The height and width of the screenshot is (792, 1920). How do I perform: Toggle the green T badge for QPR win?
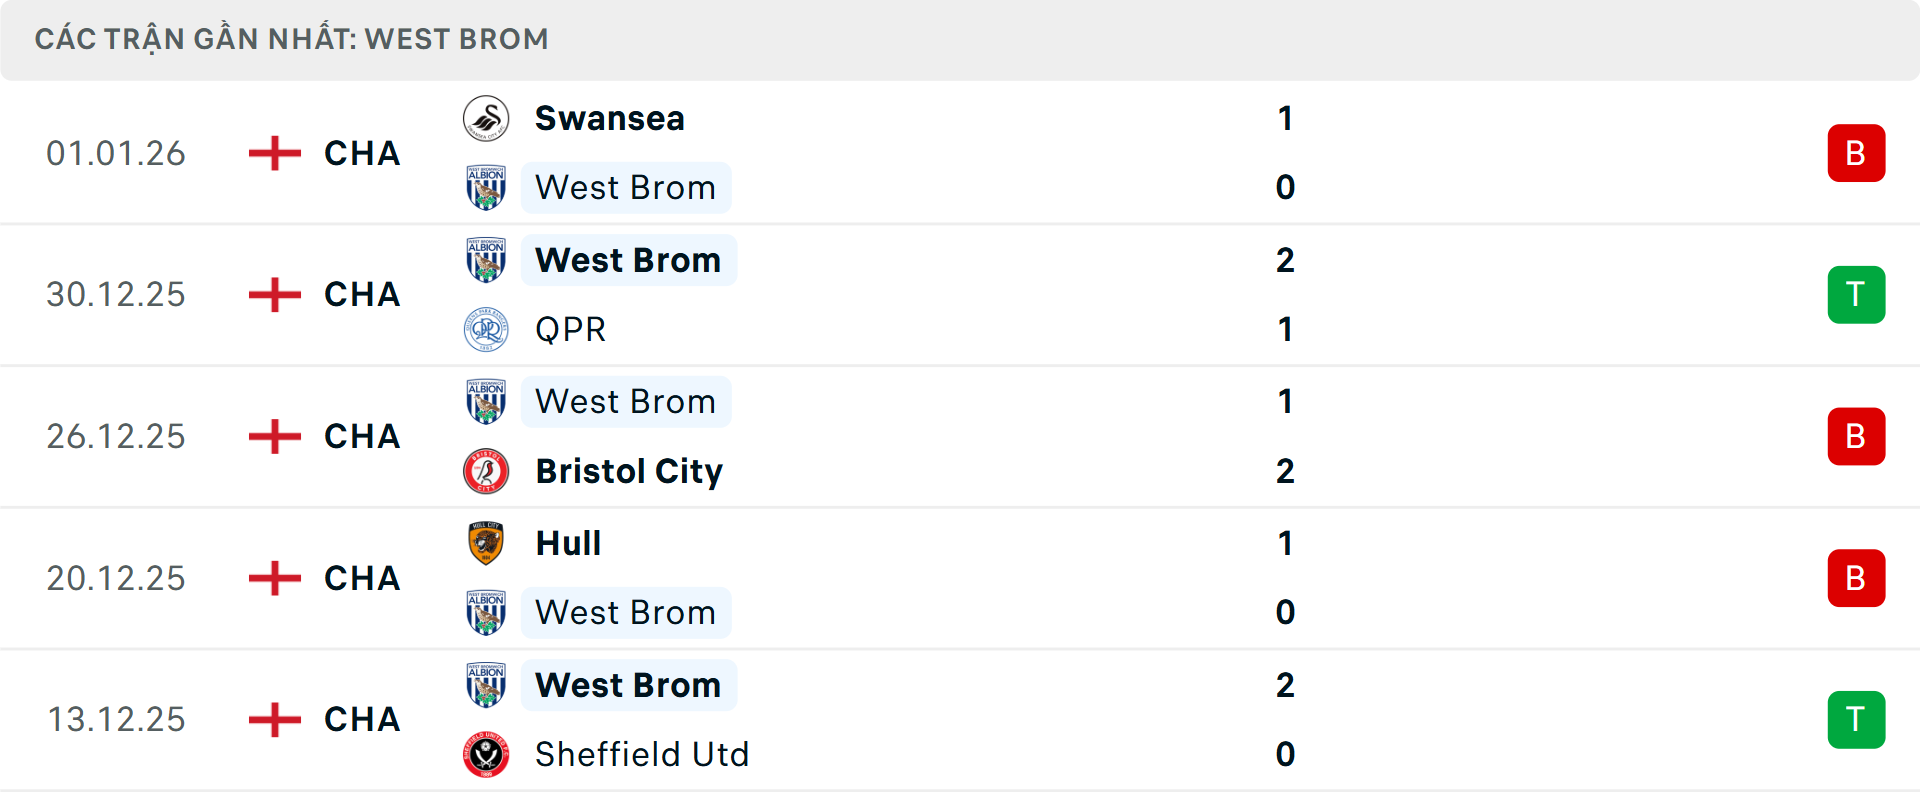[x=1857, y=295]
